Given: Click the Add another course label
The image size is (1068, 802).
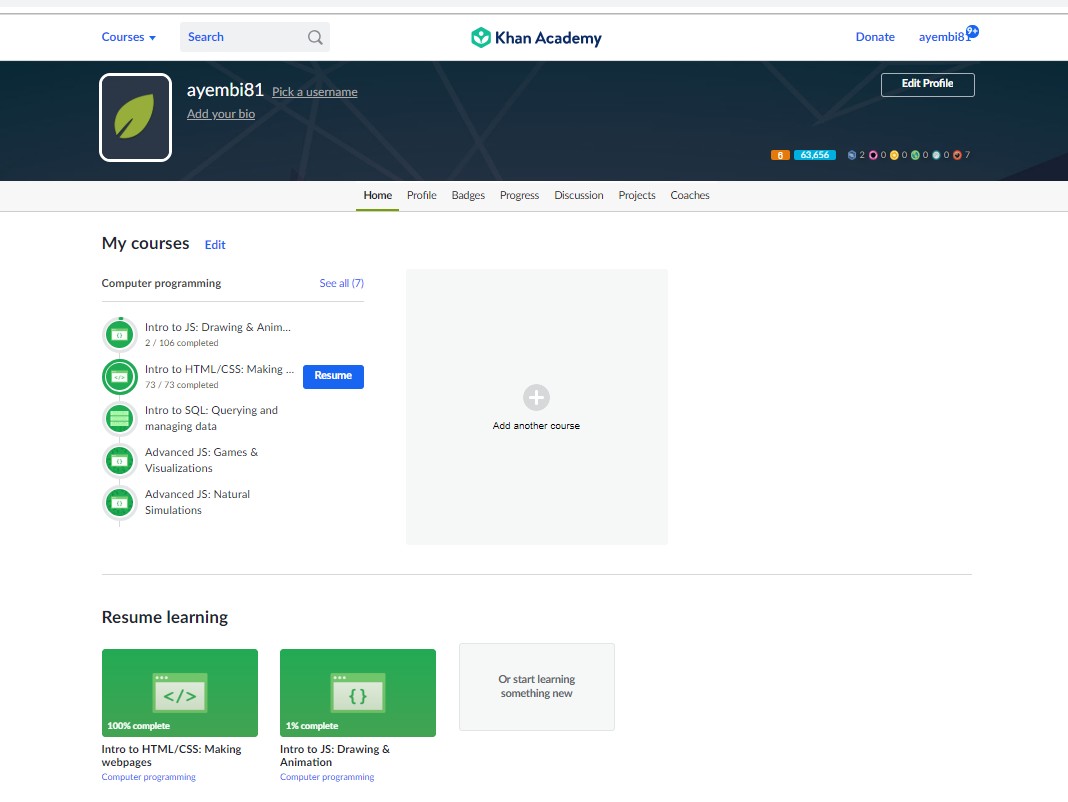Looking at the screenshot, I should click(x=536, y=425).
